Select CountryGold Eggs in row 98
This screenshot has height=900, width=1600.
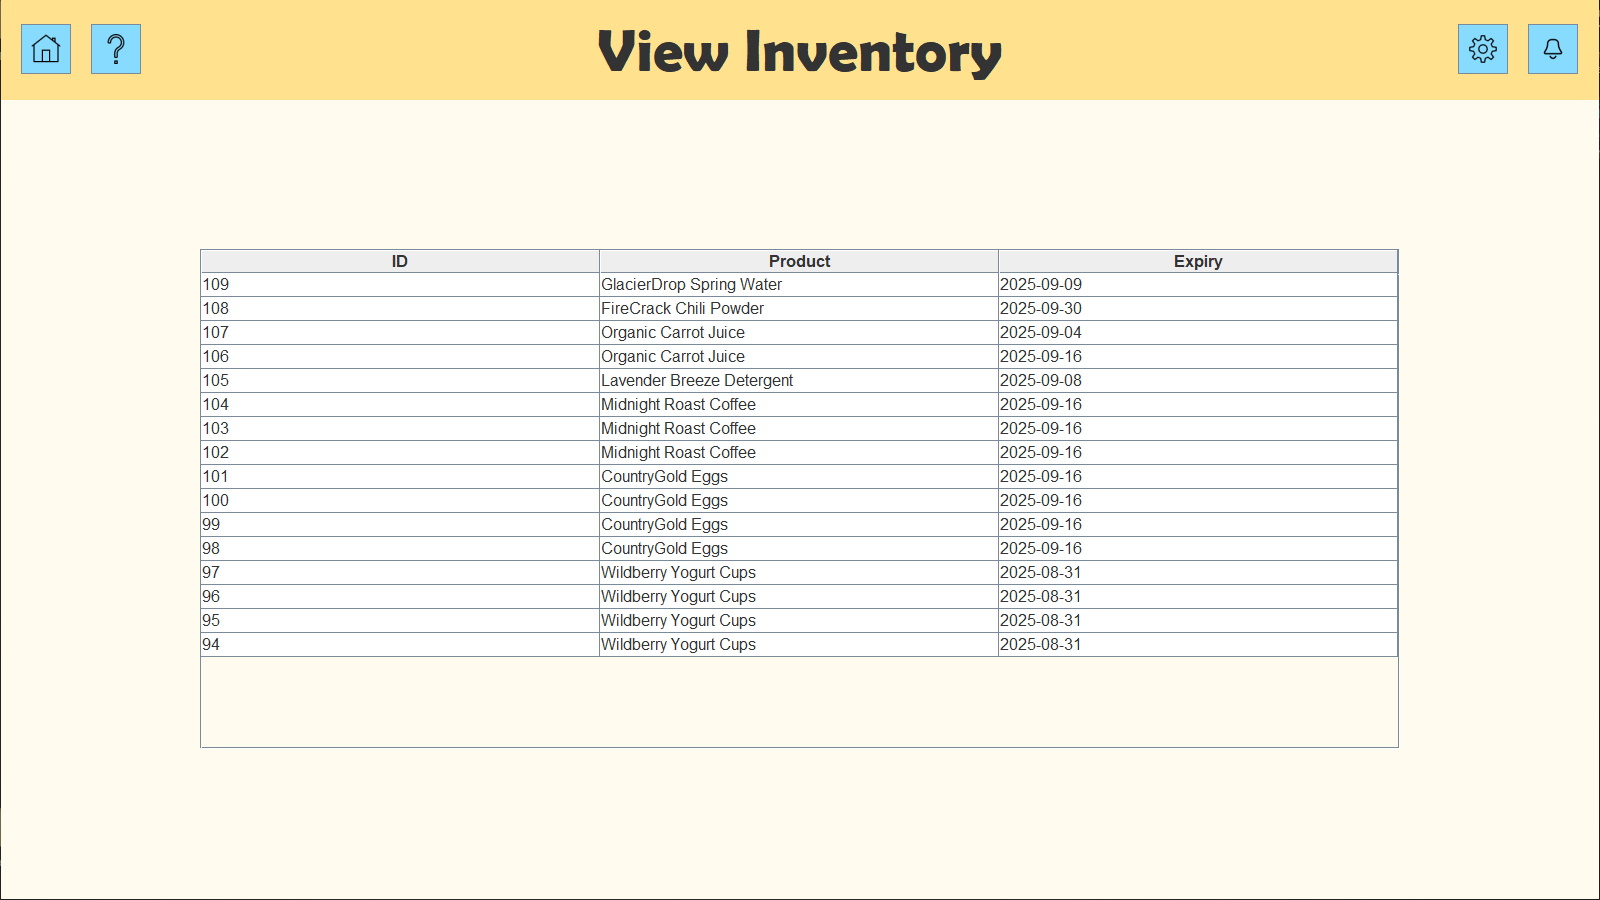point(799,549)
